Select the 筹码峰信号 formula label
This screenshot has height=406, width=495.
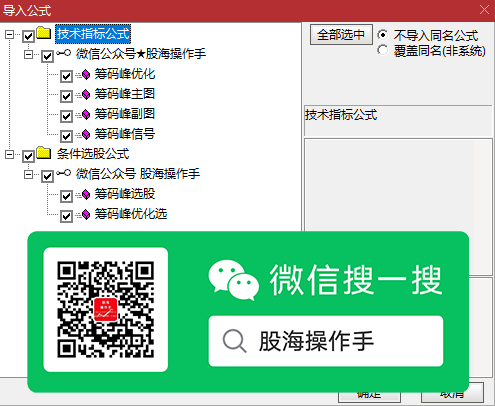[125, 134]
